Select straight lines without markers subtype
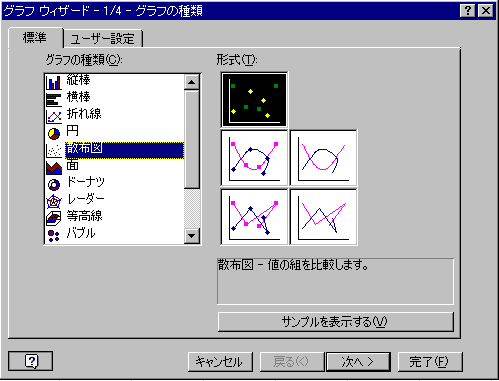This screenshot has height=381, width=499. (x=324, y=217)
